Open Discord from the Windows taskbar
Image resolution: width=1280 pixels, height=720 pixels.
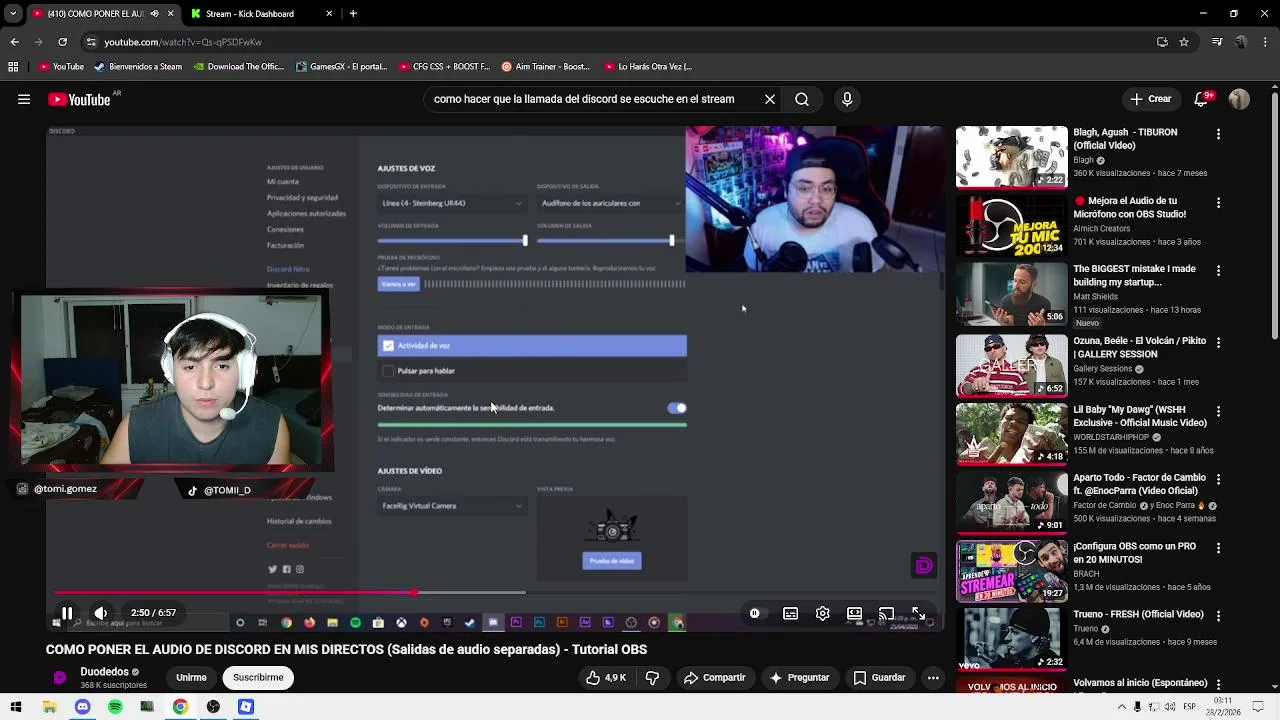82,707
